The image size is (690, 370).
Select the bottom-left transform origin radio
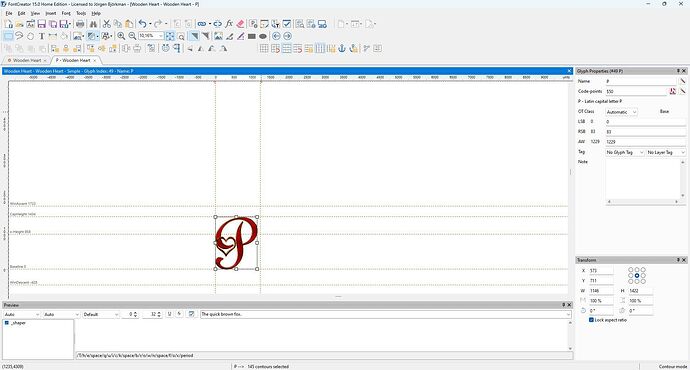(x=631, y=281)
